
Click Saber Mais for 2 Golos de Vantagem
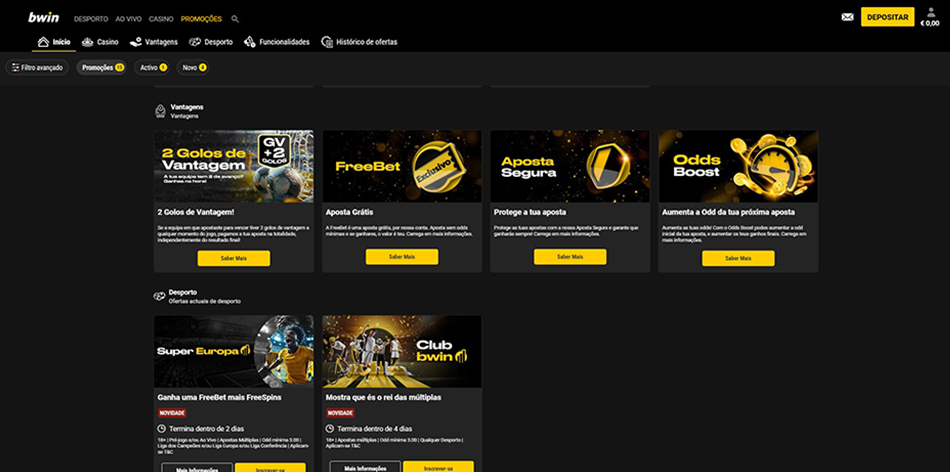click(x=234, y=258)
